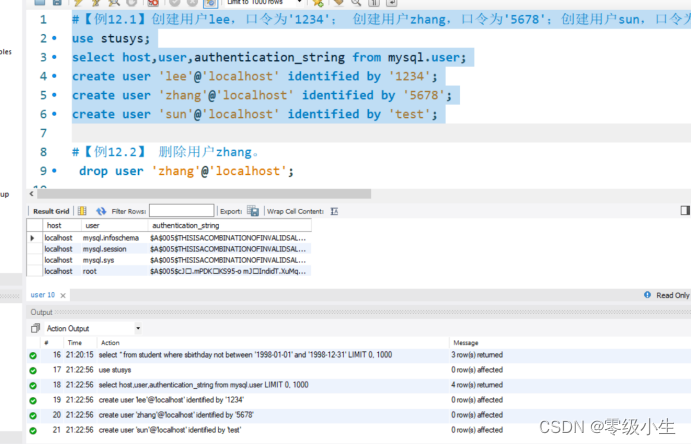The image size is (691, 445).
Task: Click the horizontal scrollbar of the SQL editor
Action: coord(204,194)
